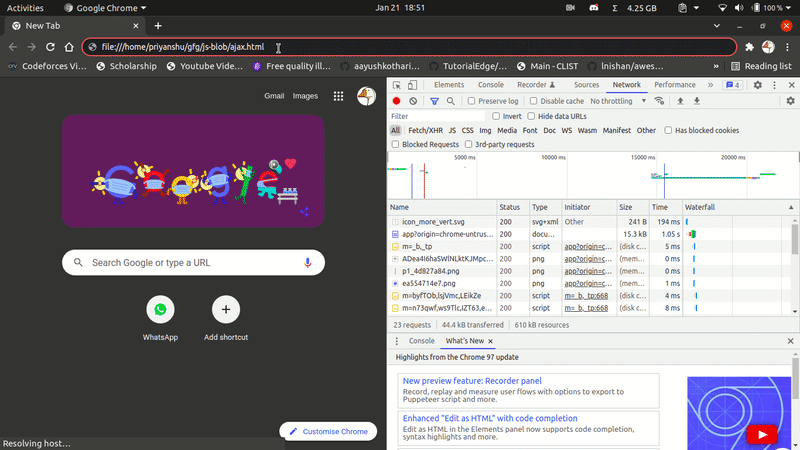The height and width of the screenshot is (450, 800).
Task: Enable Preserve log checkbox
Action: pyautogui.click(x=472, y=101)
